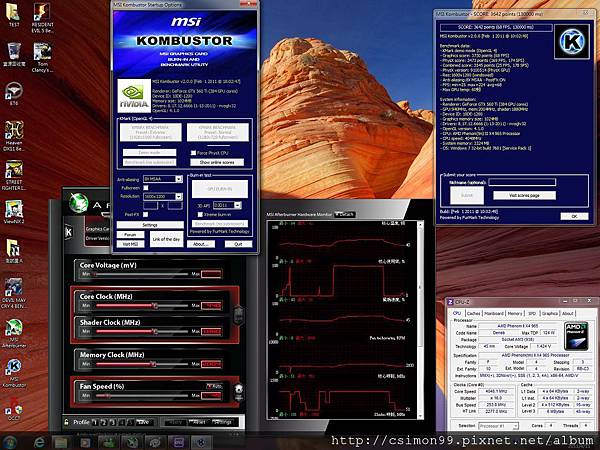Image resolution: width=600 pixels, height=450 pixels.
Task: Click the Shader Clock slider handle
Action: pos(155,331)
